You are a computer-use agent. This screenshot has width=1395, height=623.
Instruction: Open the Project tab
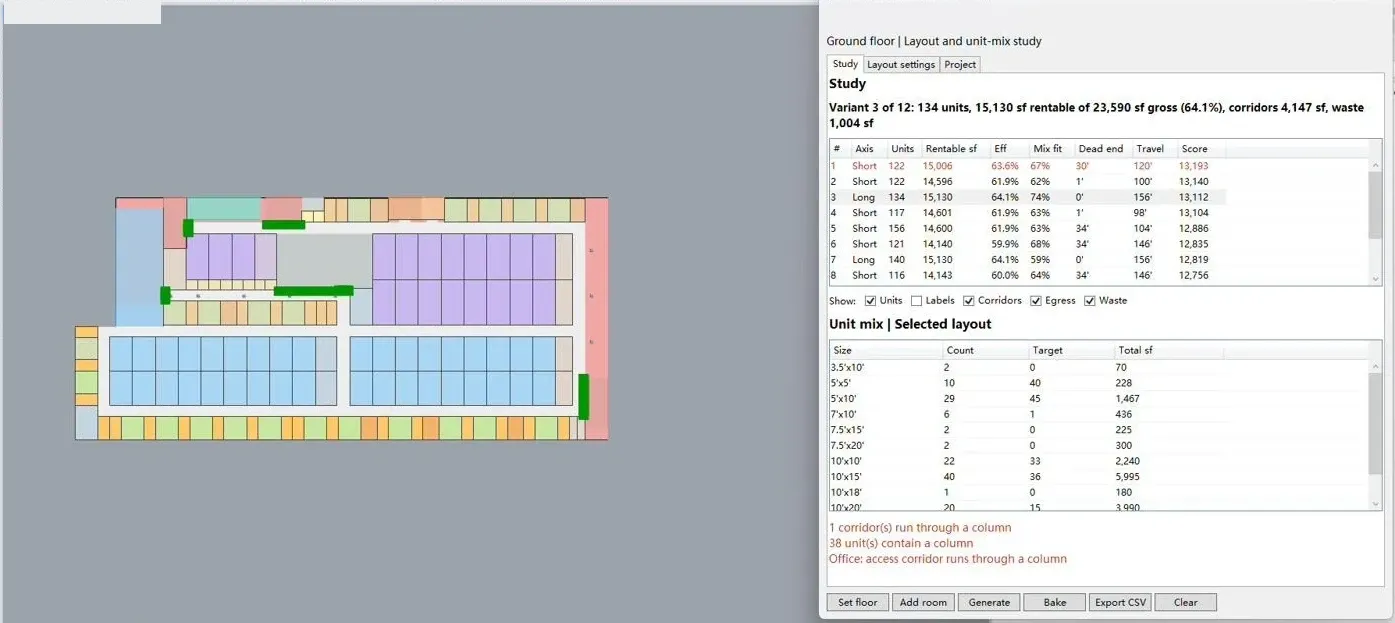(x=960, y=65)
